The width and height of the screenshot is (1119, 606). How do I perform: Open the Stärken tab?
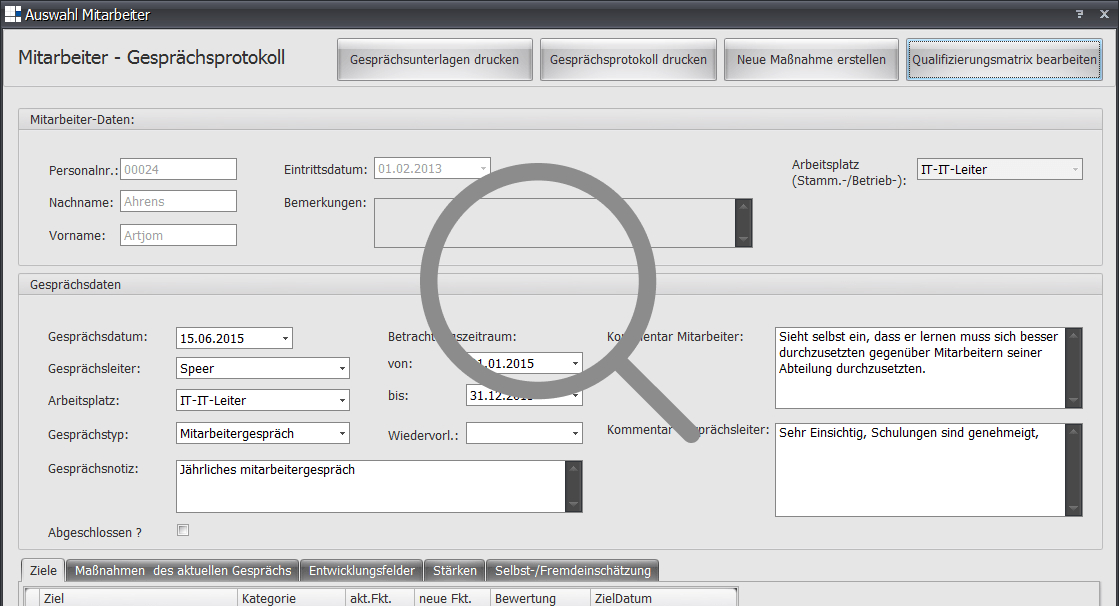(x=455, y=570)
